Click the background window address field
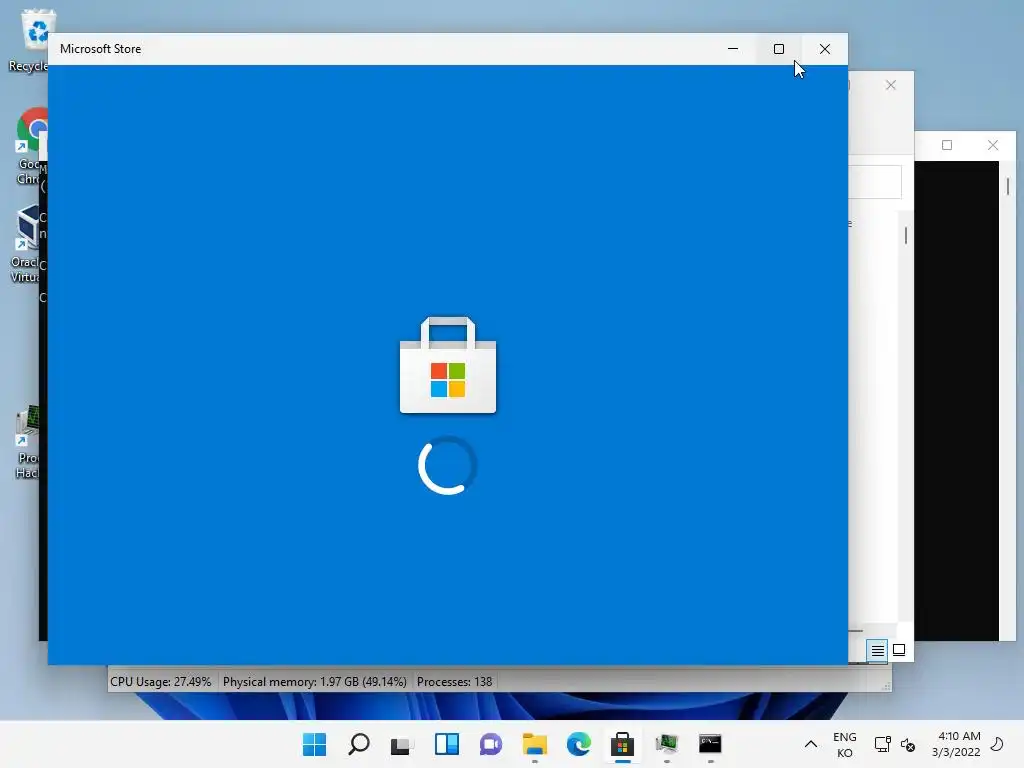 point(875,182)
